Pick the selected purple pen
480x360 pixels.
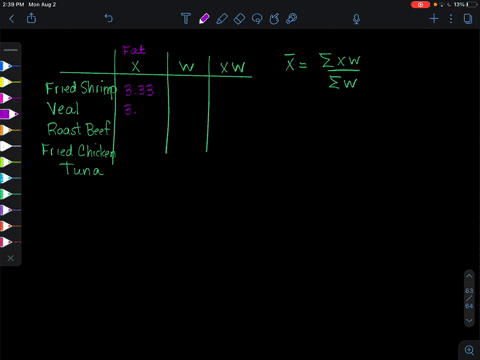click(x=9, y=114)
